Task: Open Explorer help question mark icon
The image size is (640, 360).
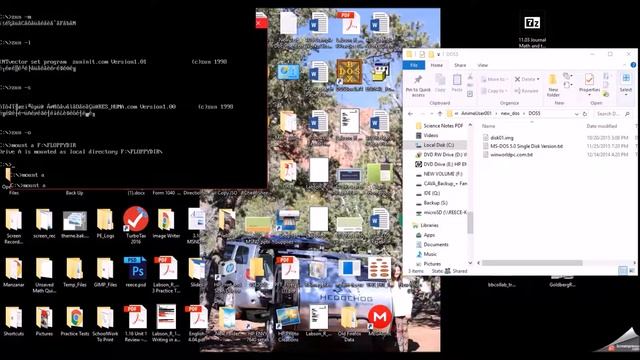Action: [x=633, y=65]
